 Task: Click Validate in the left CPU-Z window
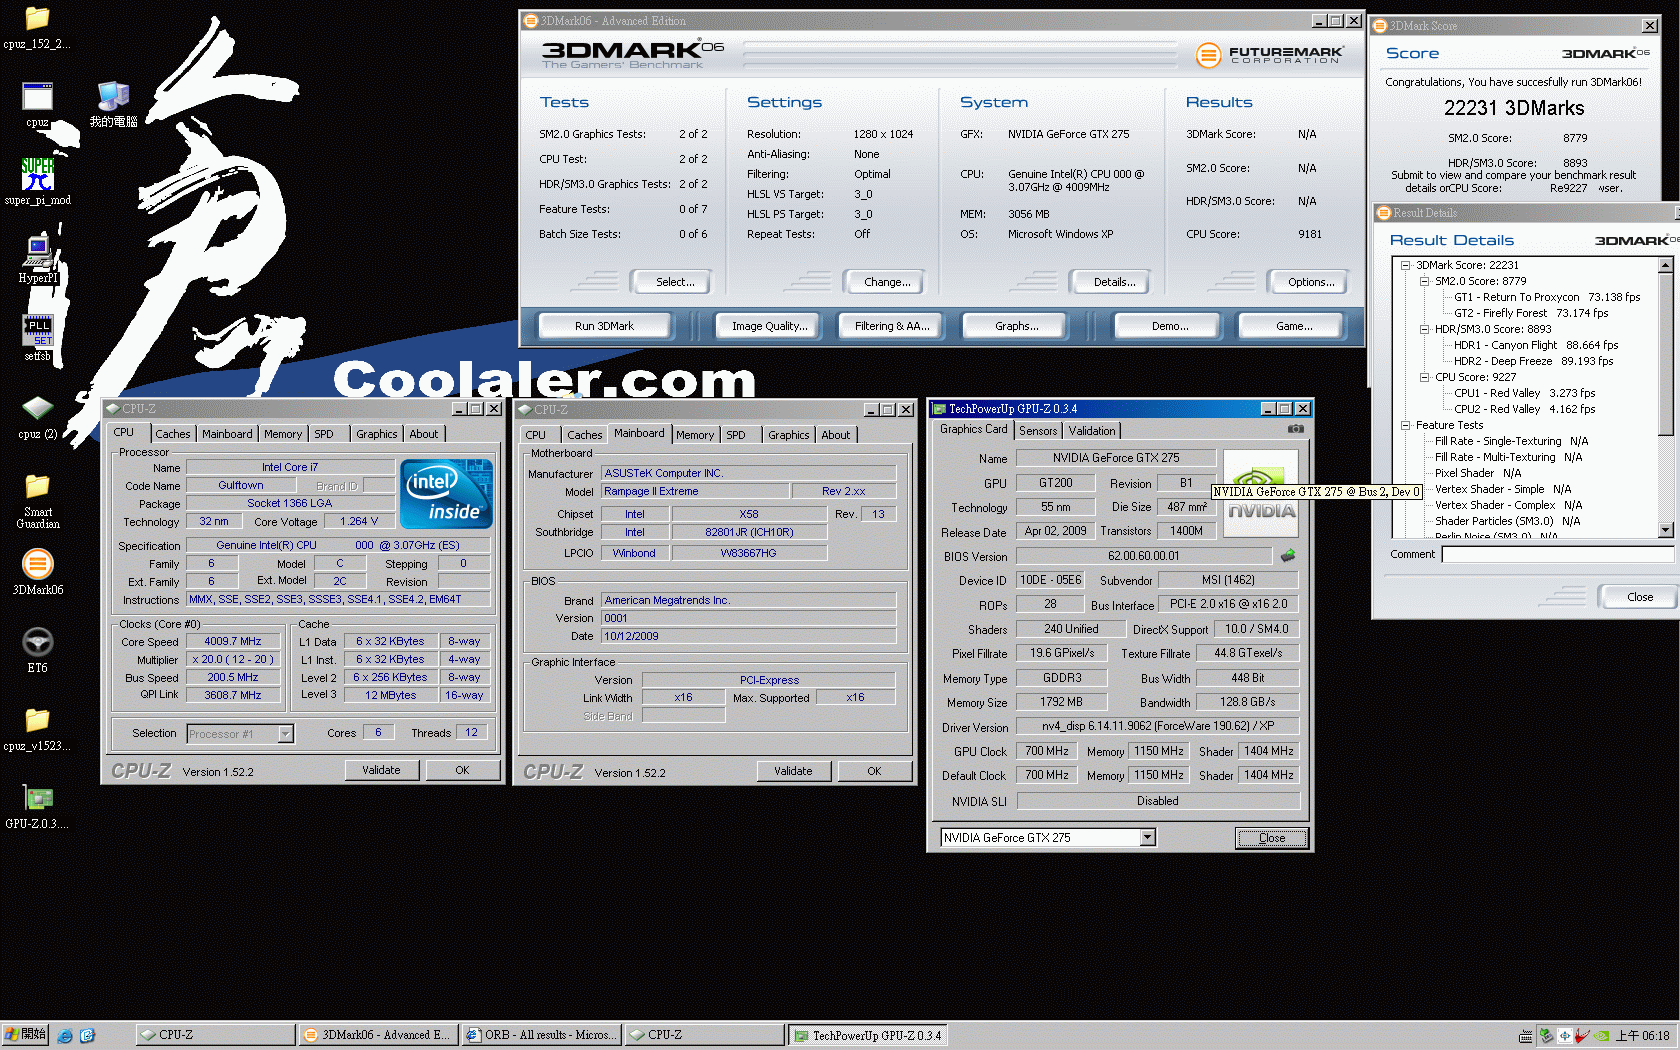[x=381, y=770]
